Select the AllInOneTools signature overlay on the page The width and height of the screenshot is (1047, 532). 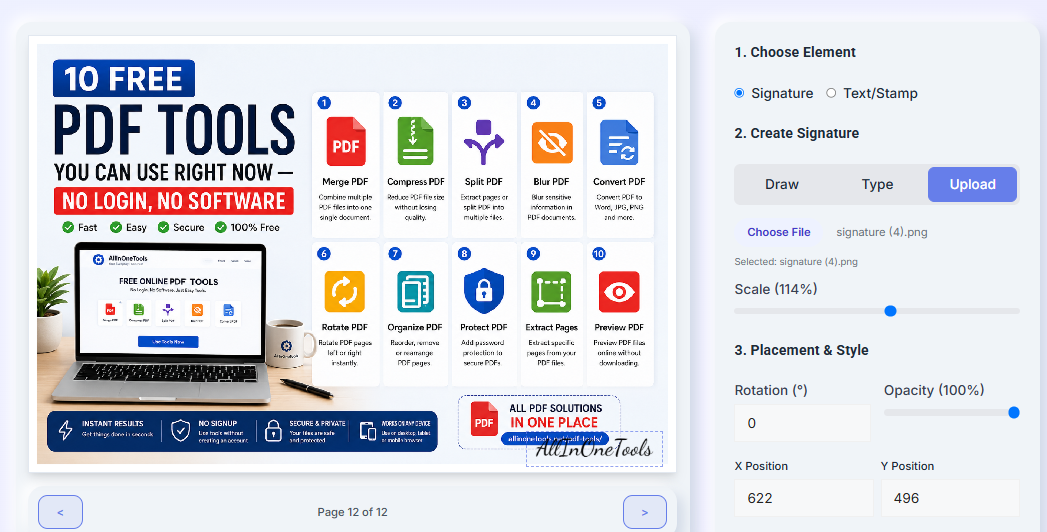point(594,449)
